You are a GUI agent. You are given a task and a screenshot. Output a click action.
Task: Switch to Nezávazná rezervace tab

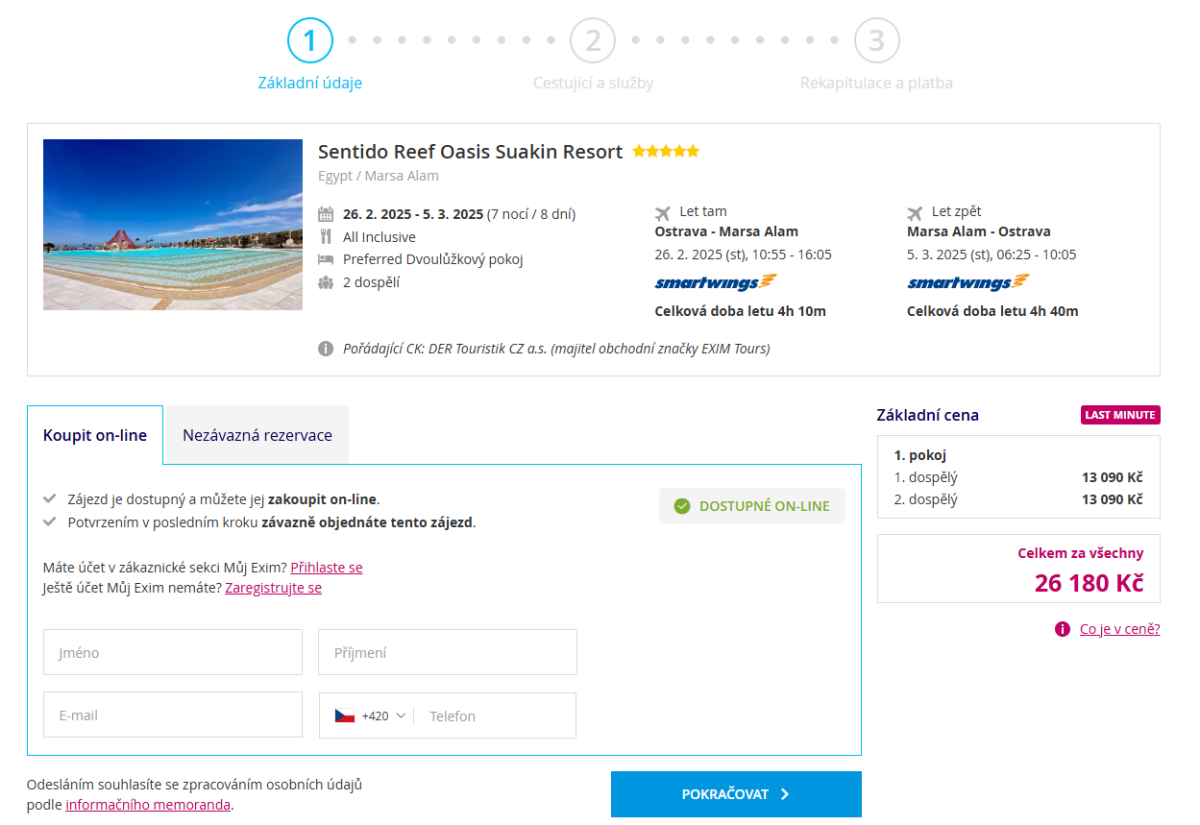click(257, 435)
